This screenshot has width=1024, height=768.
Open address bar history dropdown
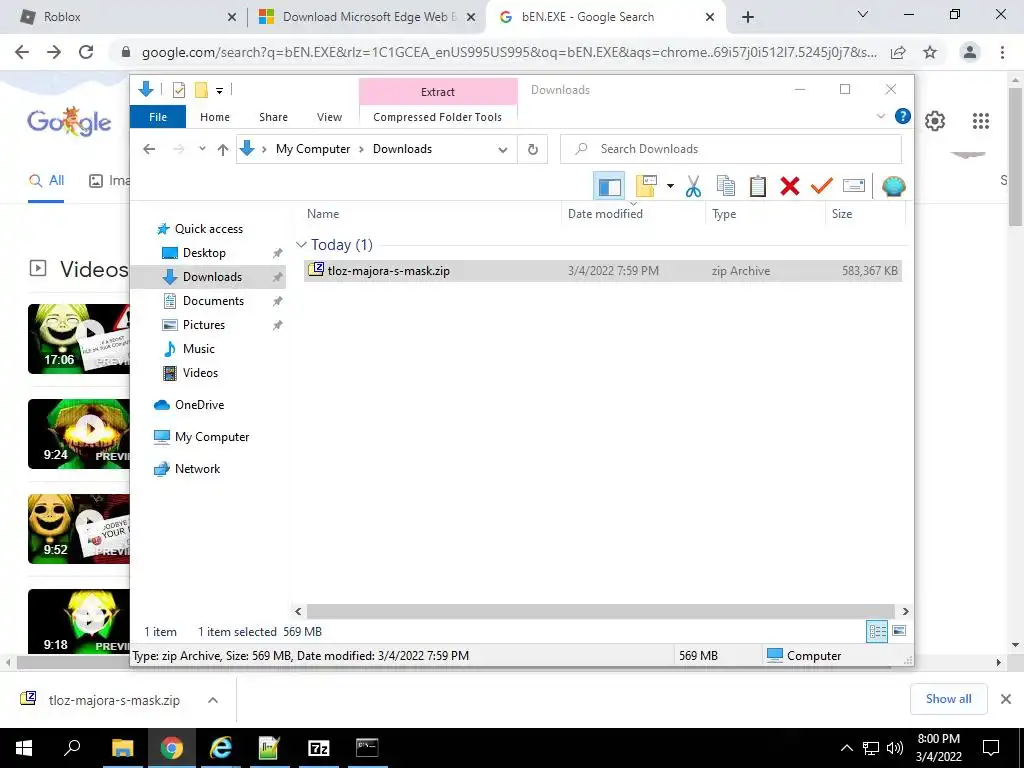pyautogui.click(x=502, y=150)
